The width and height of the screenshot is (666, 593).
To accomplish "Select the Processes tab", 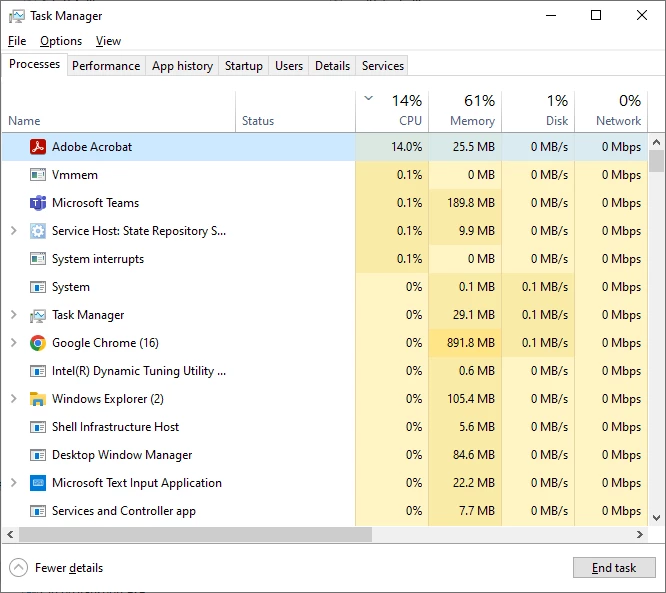I will 34,64.
